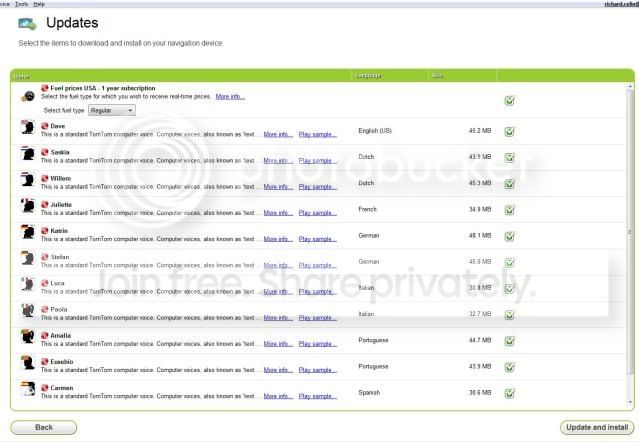Uncheck the Amalia Portuguese voice checkbox

tap(509, 341)
